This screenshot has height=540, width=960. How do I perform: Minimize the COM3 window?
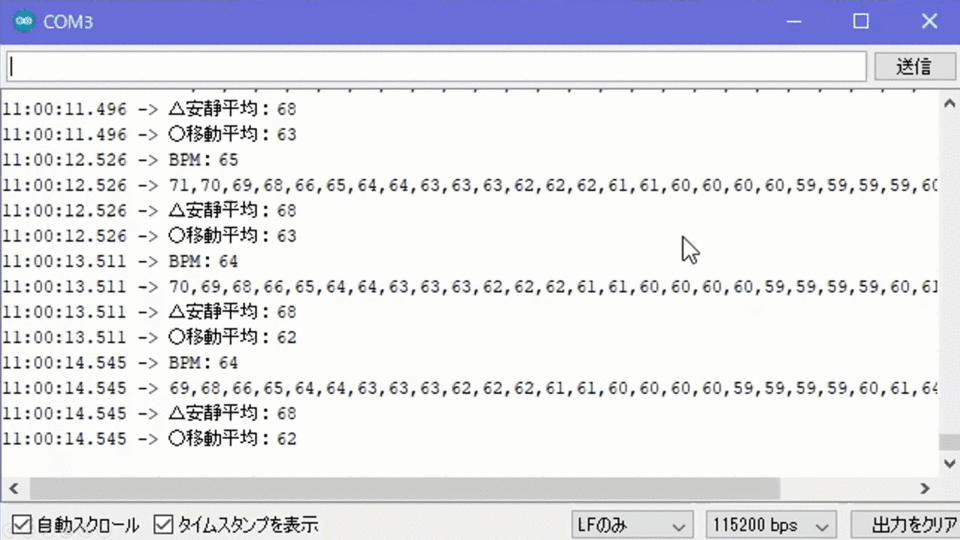coord(794,21)
